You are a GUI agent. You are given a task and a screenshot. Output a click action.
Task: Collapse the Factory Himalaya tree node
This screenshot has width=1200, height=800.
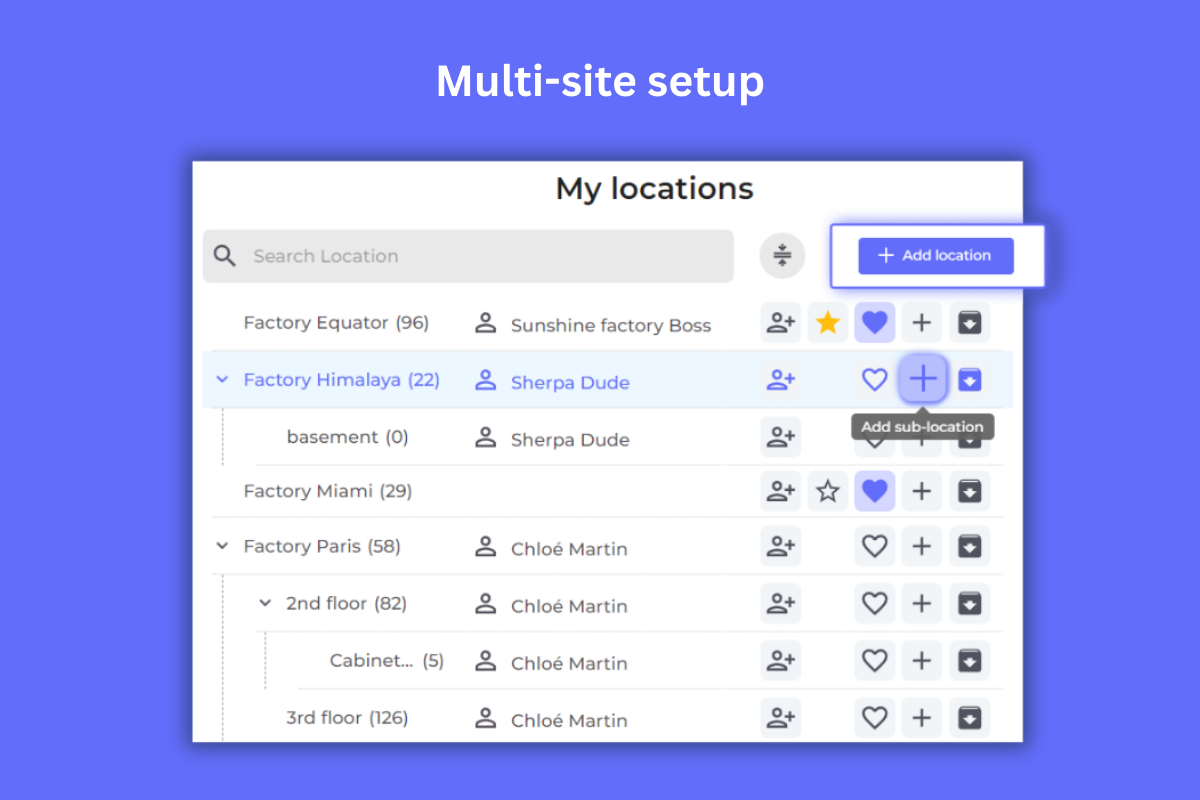click(x=222, y=380)
